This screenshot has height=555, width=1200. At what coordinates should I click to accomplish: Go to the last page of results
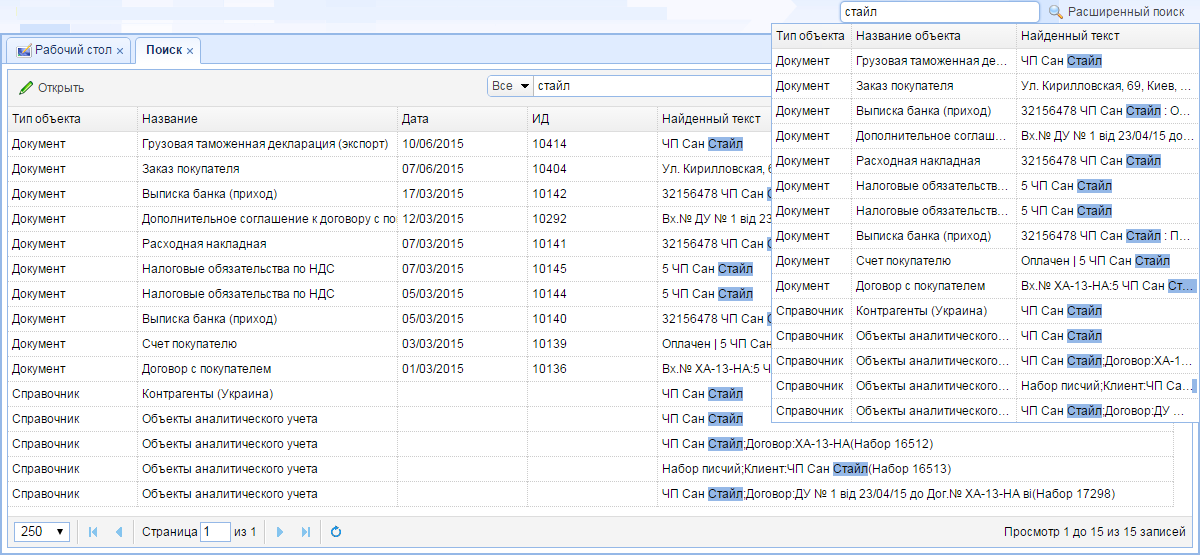coord(306,532)
